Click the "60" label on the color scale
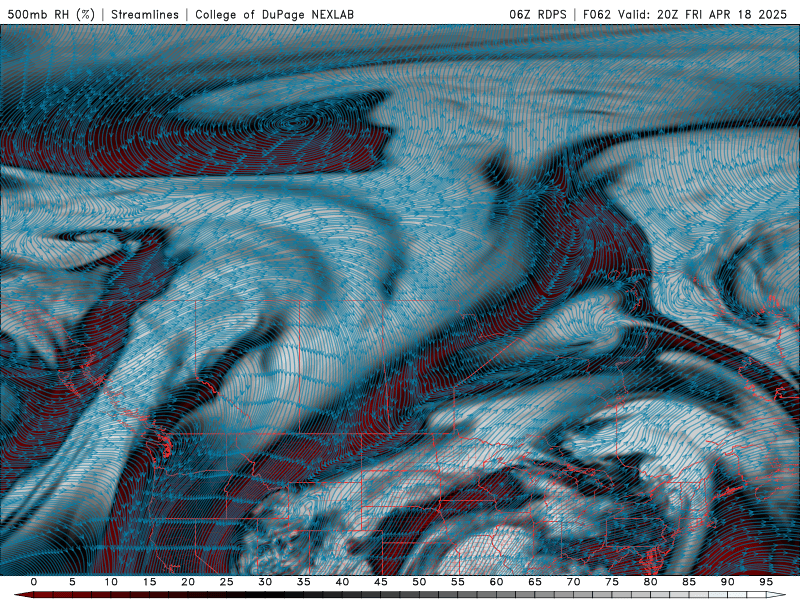This screenshot has width=800, height=600. (496, 582)
